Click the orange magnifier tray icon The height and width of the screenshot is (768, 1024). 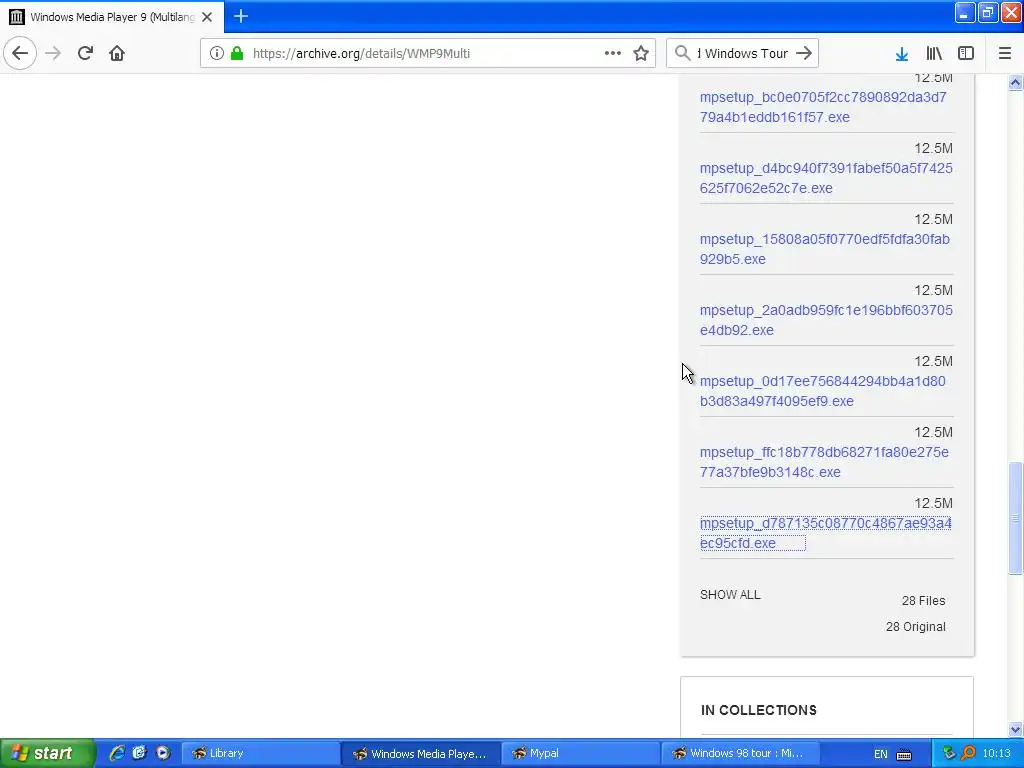tap(968, 754)
